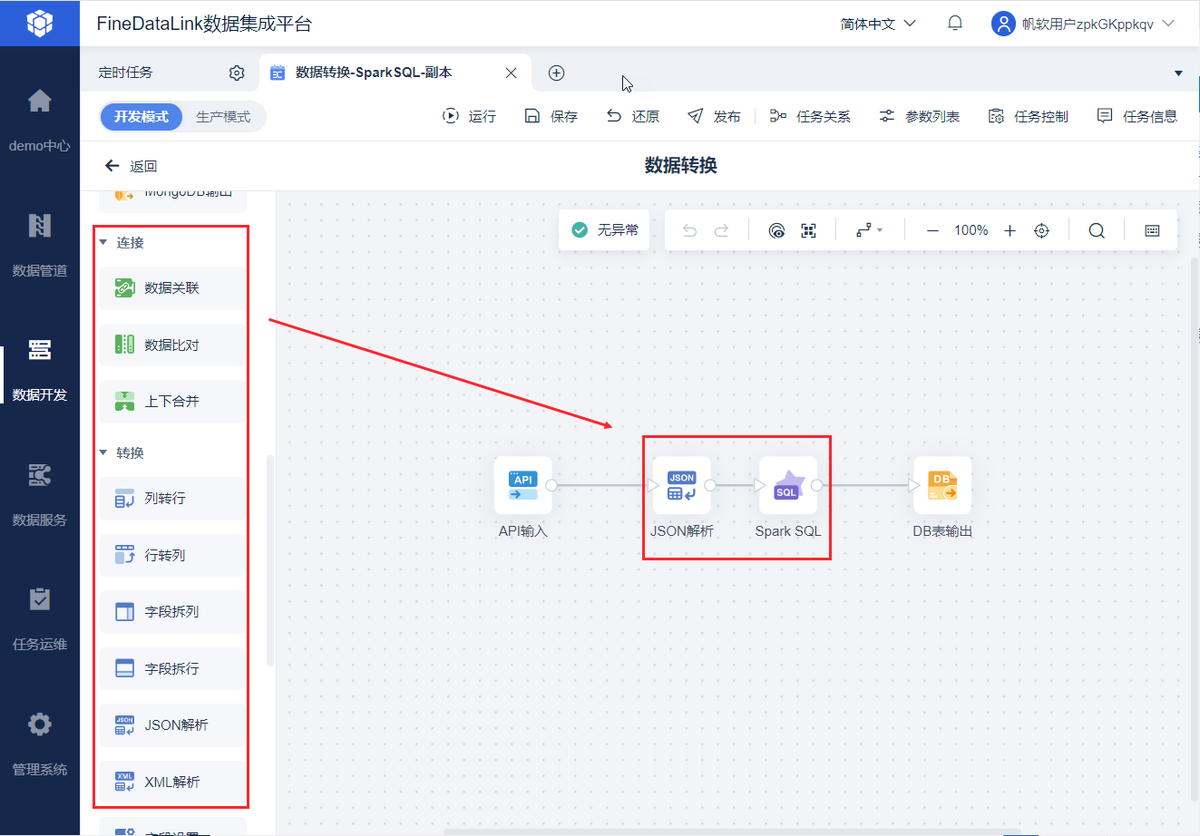This screenshot has width=1200, height=836.
Task: Save the task with 保存
Action: (x=551, y=117)
